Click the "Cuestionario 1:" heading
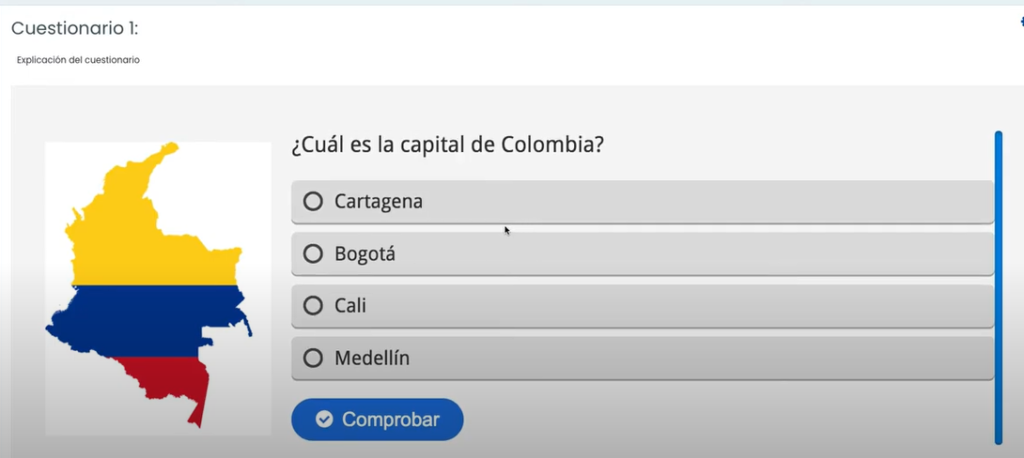 click(74, 29)
